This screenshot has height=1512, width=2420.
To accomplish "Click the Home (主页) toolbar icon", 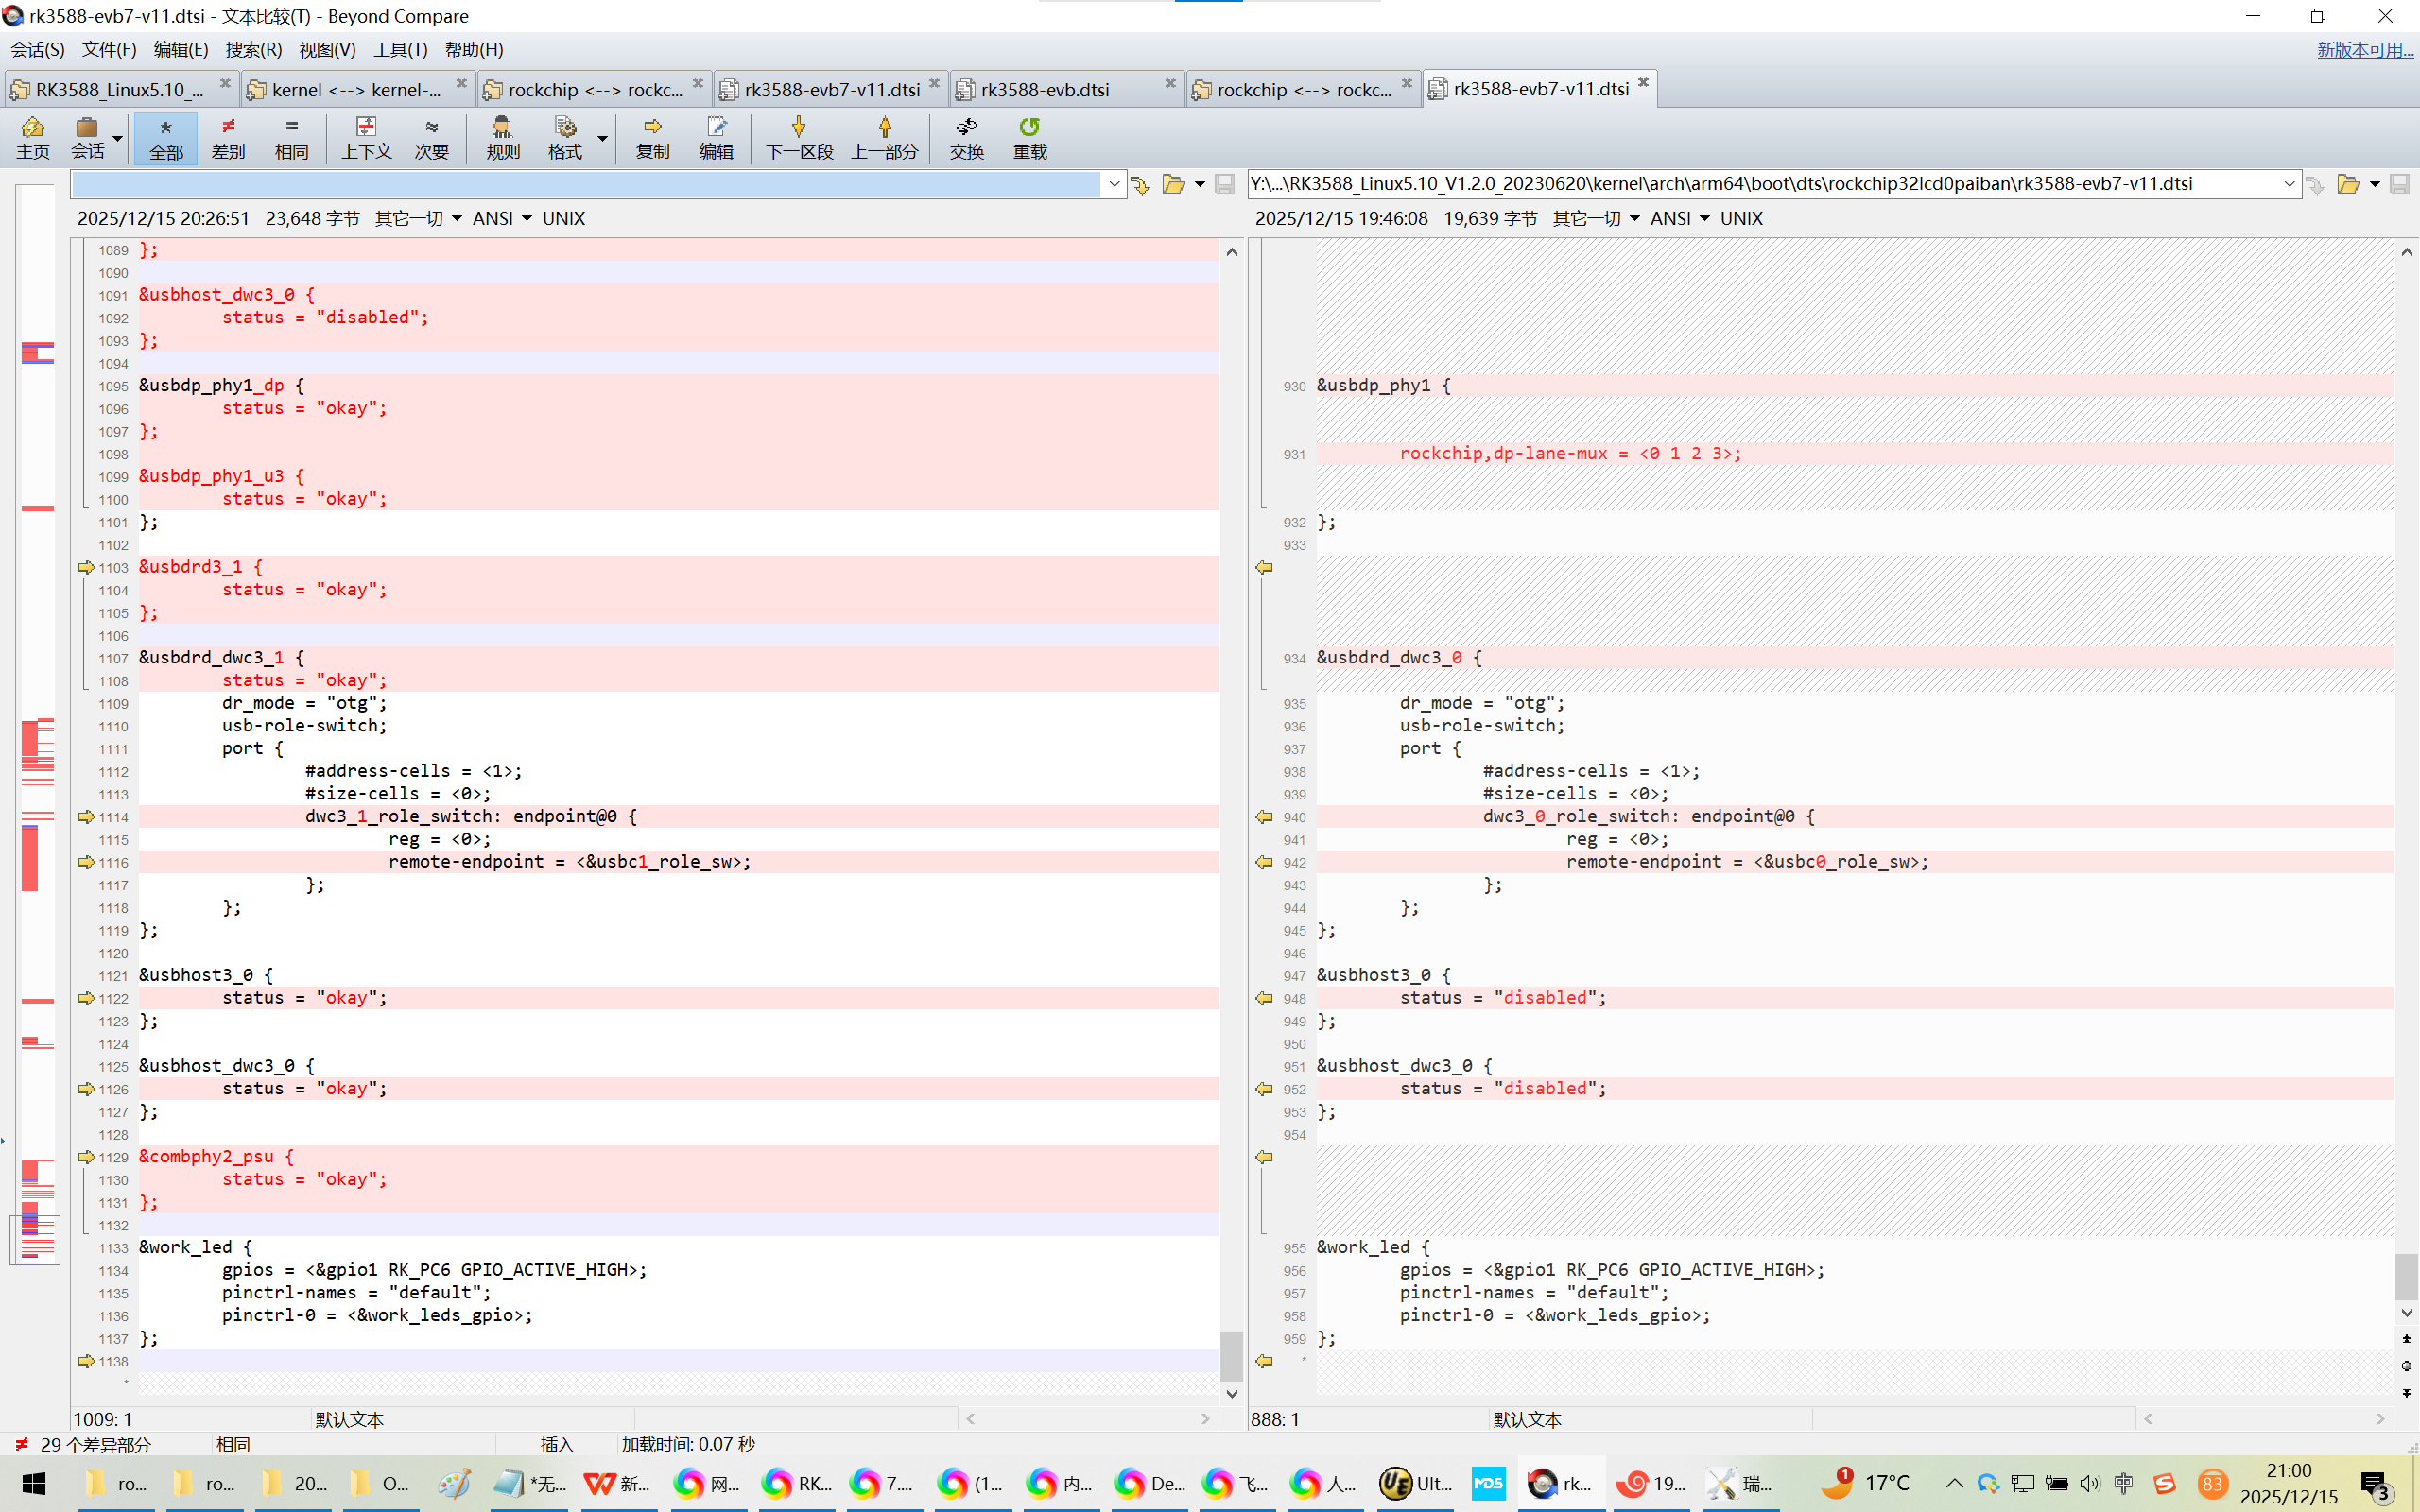I will (32, 137).
